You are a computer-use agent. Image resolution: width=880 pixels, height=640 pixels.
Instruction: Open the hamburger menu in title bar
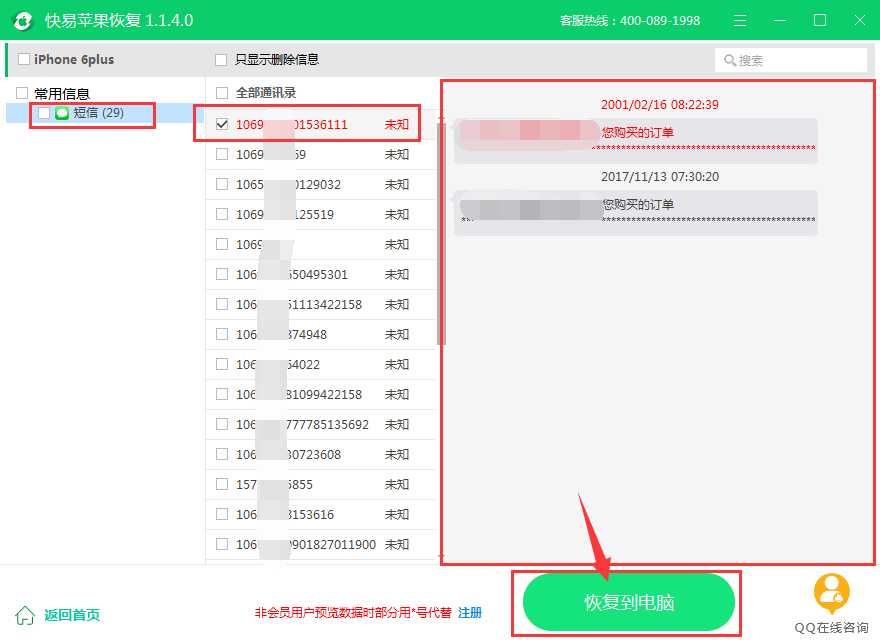740,20
